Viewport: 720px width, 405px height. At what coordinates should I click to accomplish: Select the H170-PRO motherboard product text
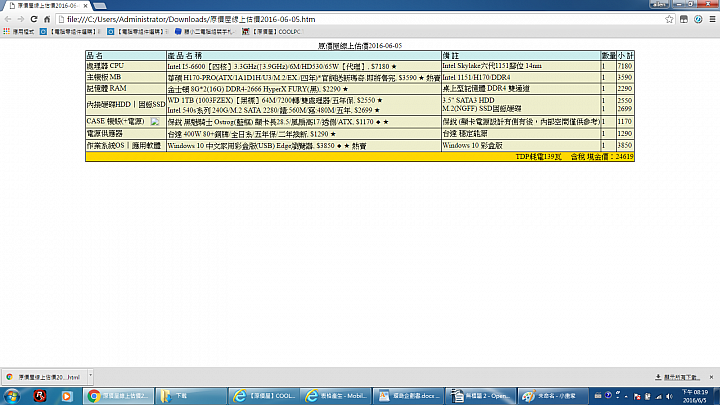point(304,78)
